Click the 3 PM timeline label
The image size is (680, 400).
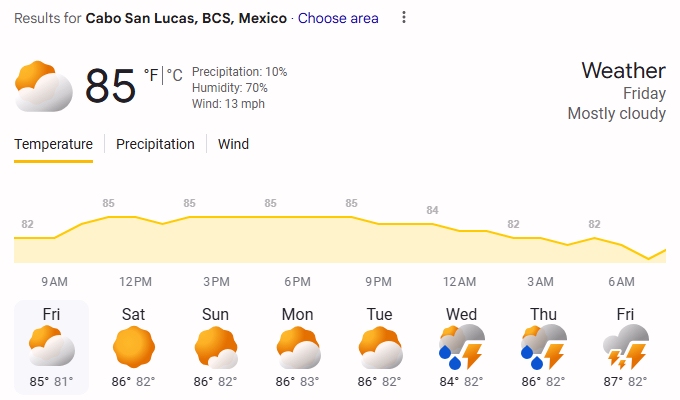tap(216, 282)
